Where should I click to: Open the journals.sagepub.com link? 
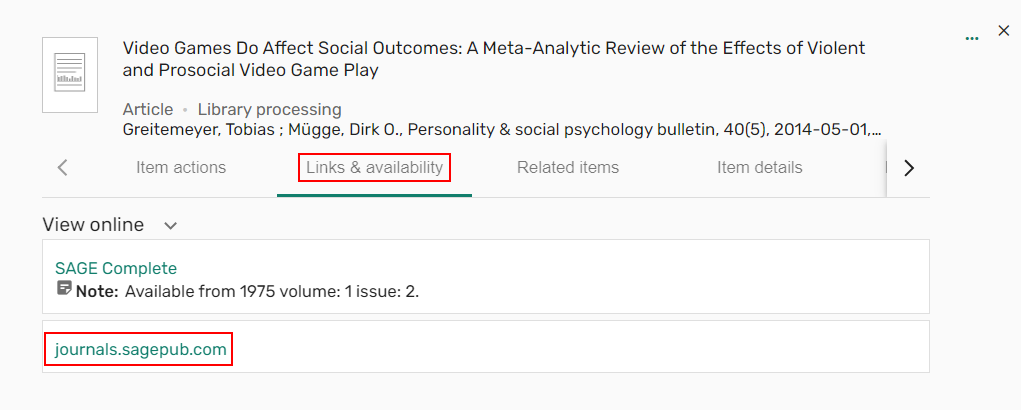[141, 349]
